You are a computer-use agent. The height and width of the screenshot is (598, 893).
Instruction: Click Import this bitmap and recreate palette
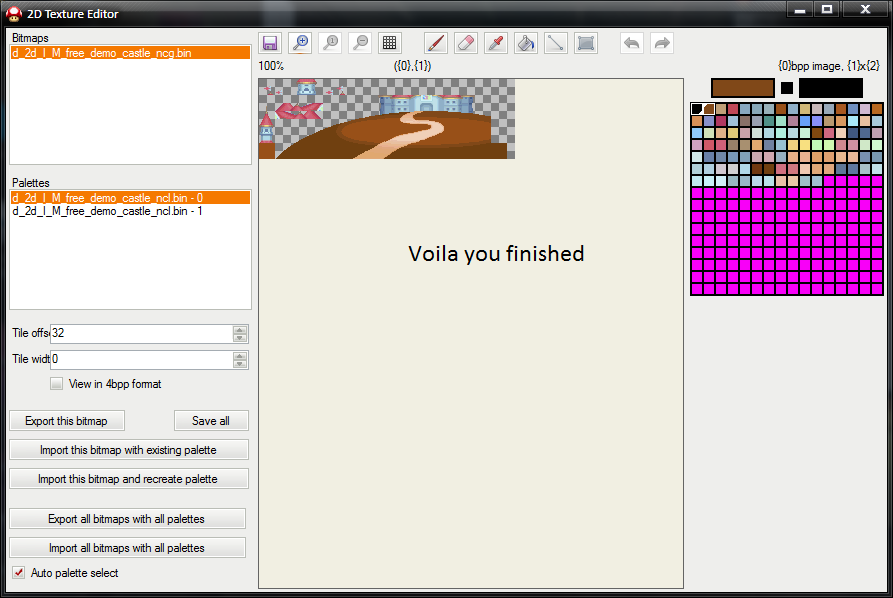click(129, 479)
